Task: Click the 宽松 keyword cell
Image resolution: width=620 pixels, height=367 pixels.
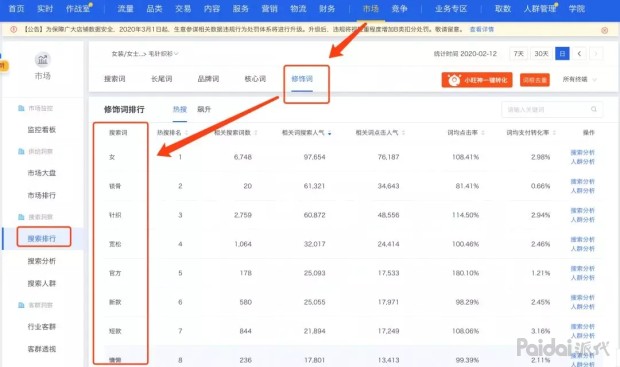Action: tap(115, 244)
